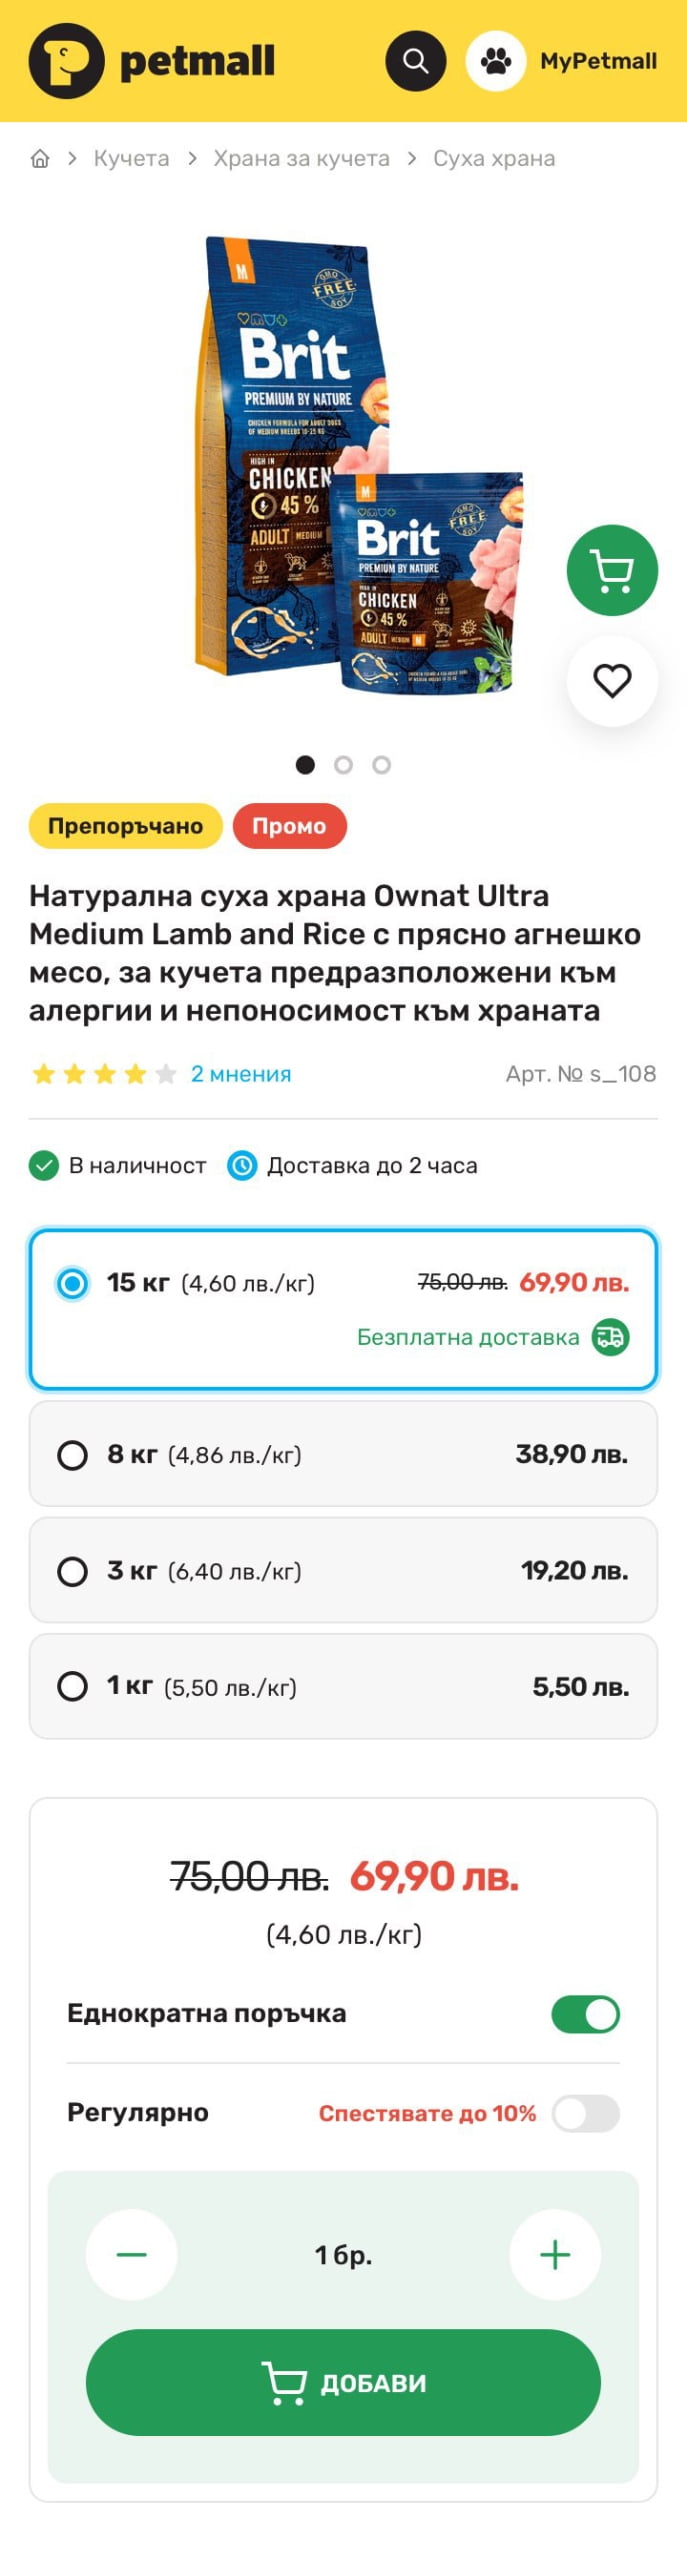Viewport: 687px width, 2560px height.
Task: Add to cart with green cart icon
Action: coord(612,570)
